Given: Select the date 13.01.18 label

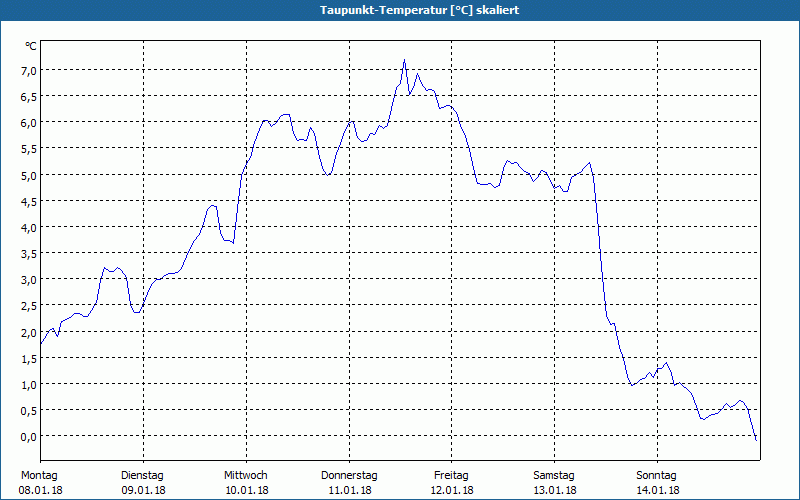Looking at the screenshot, I should 555,491.
